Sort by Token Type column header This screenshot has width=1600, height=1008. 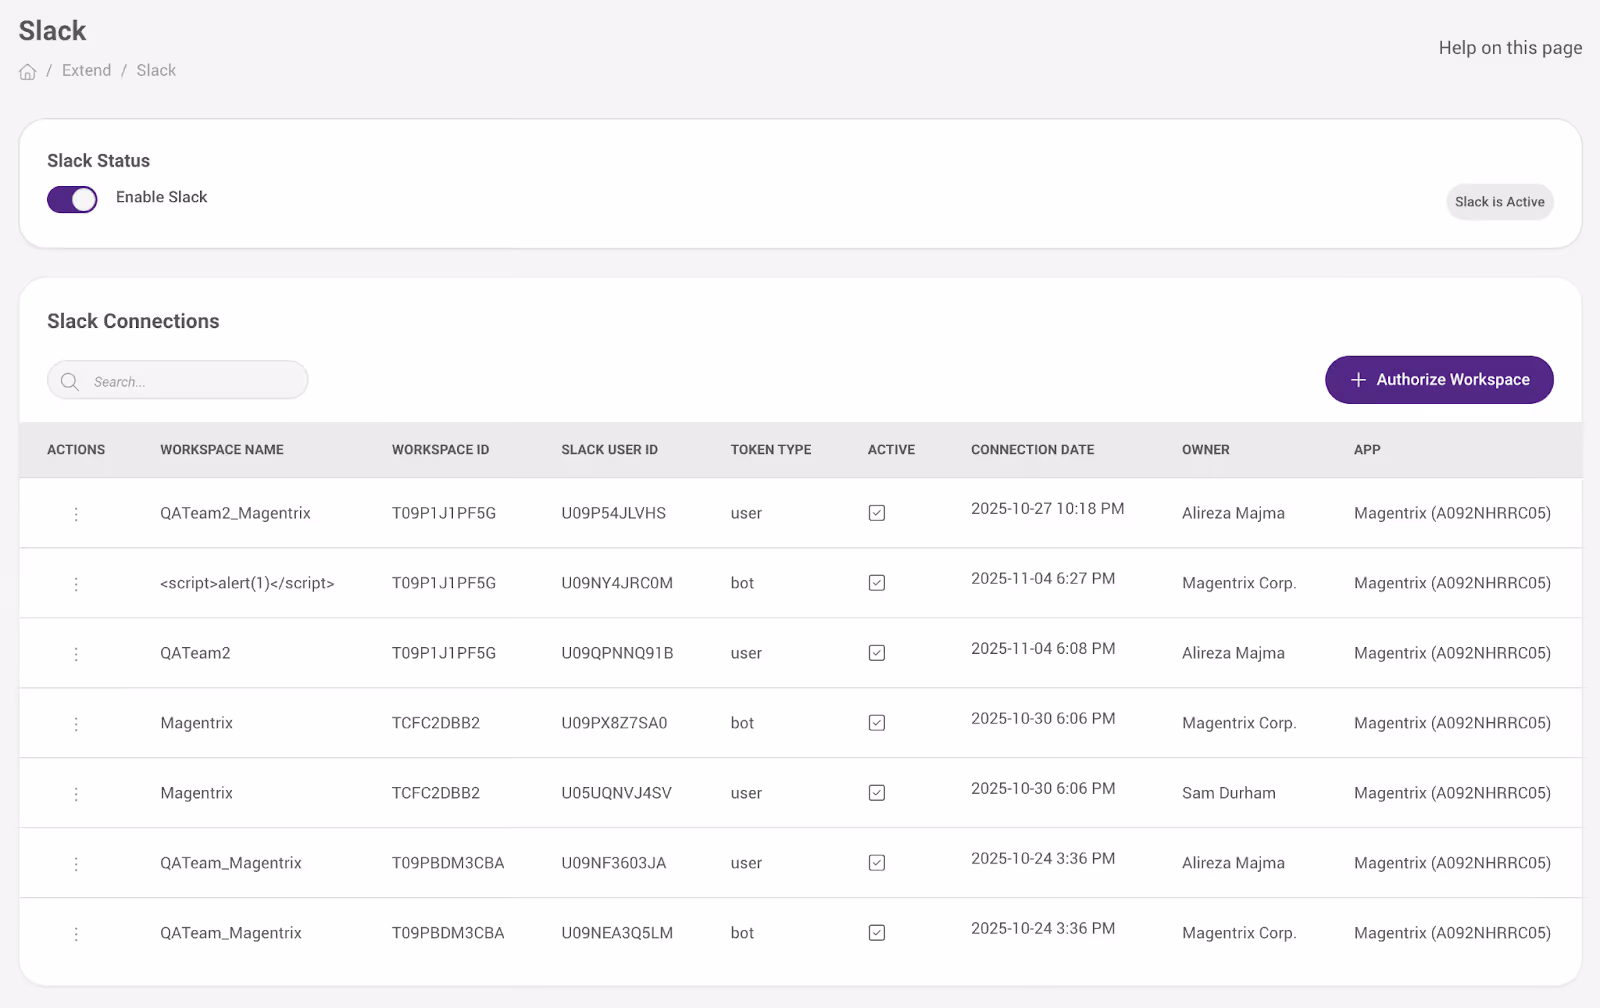point(771,450)
